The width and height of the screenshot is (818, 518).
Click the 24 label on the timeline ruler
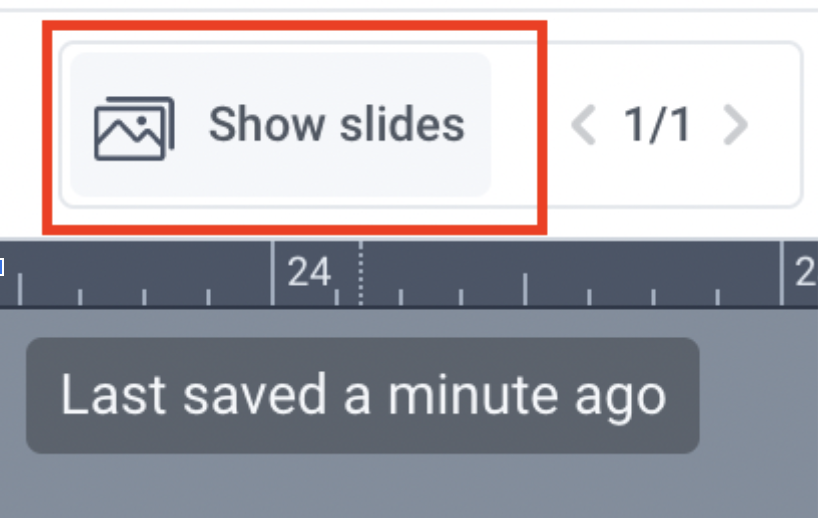(x=309, y=271)
